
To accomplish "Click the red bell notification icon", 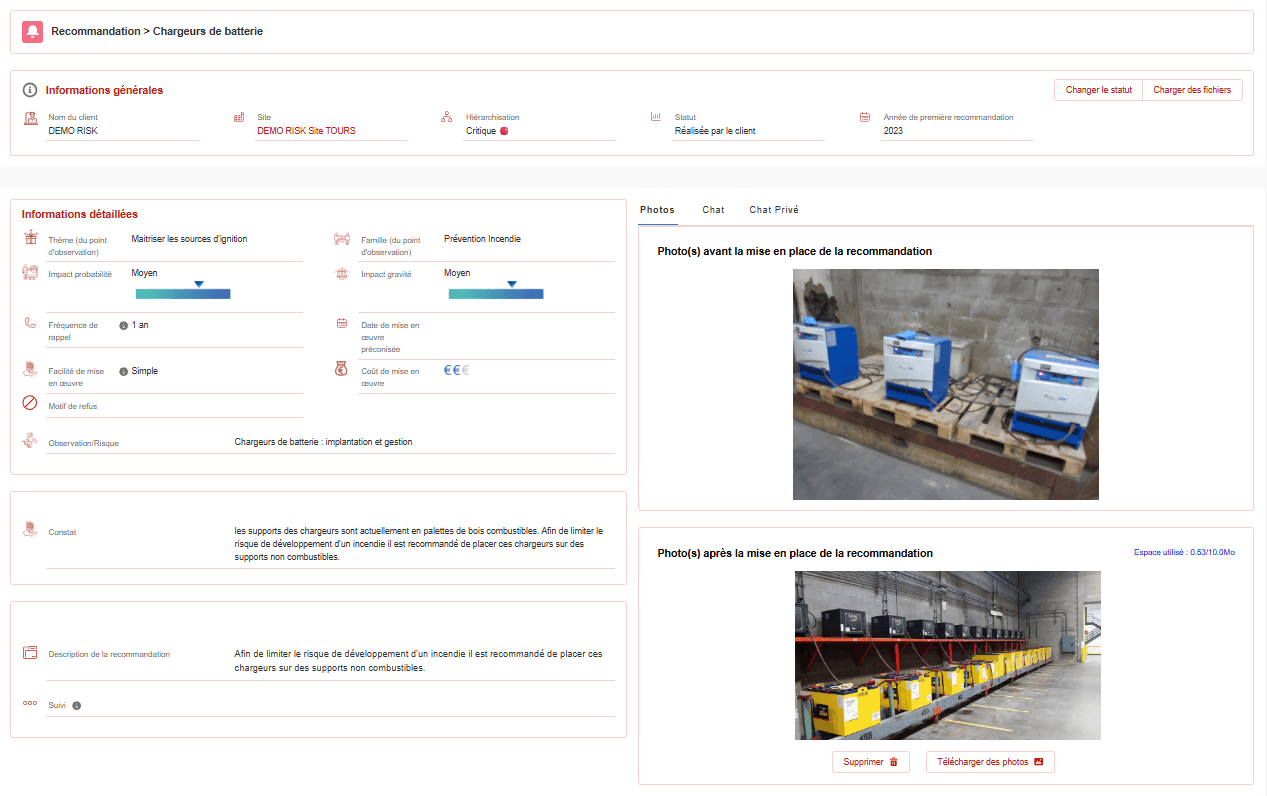I will (32, 32).
